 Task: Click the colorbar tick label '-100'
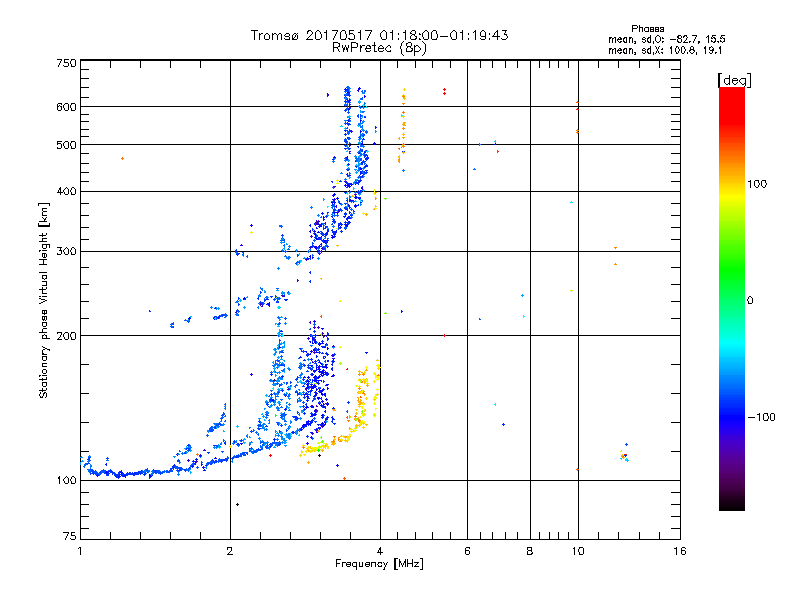[761, 417]
